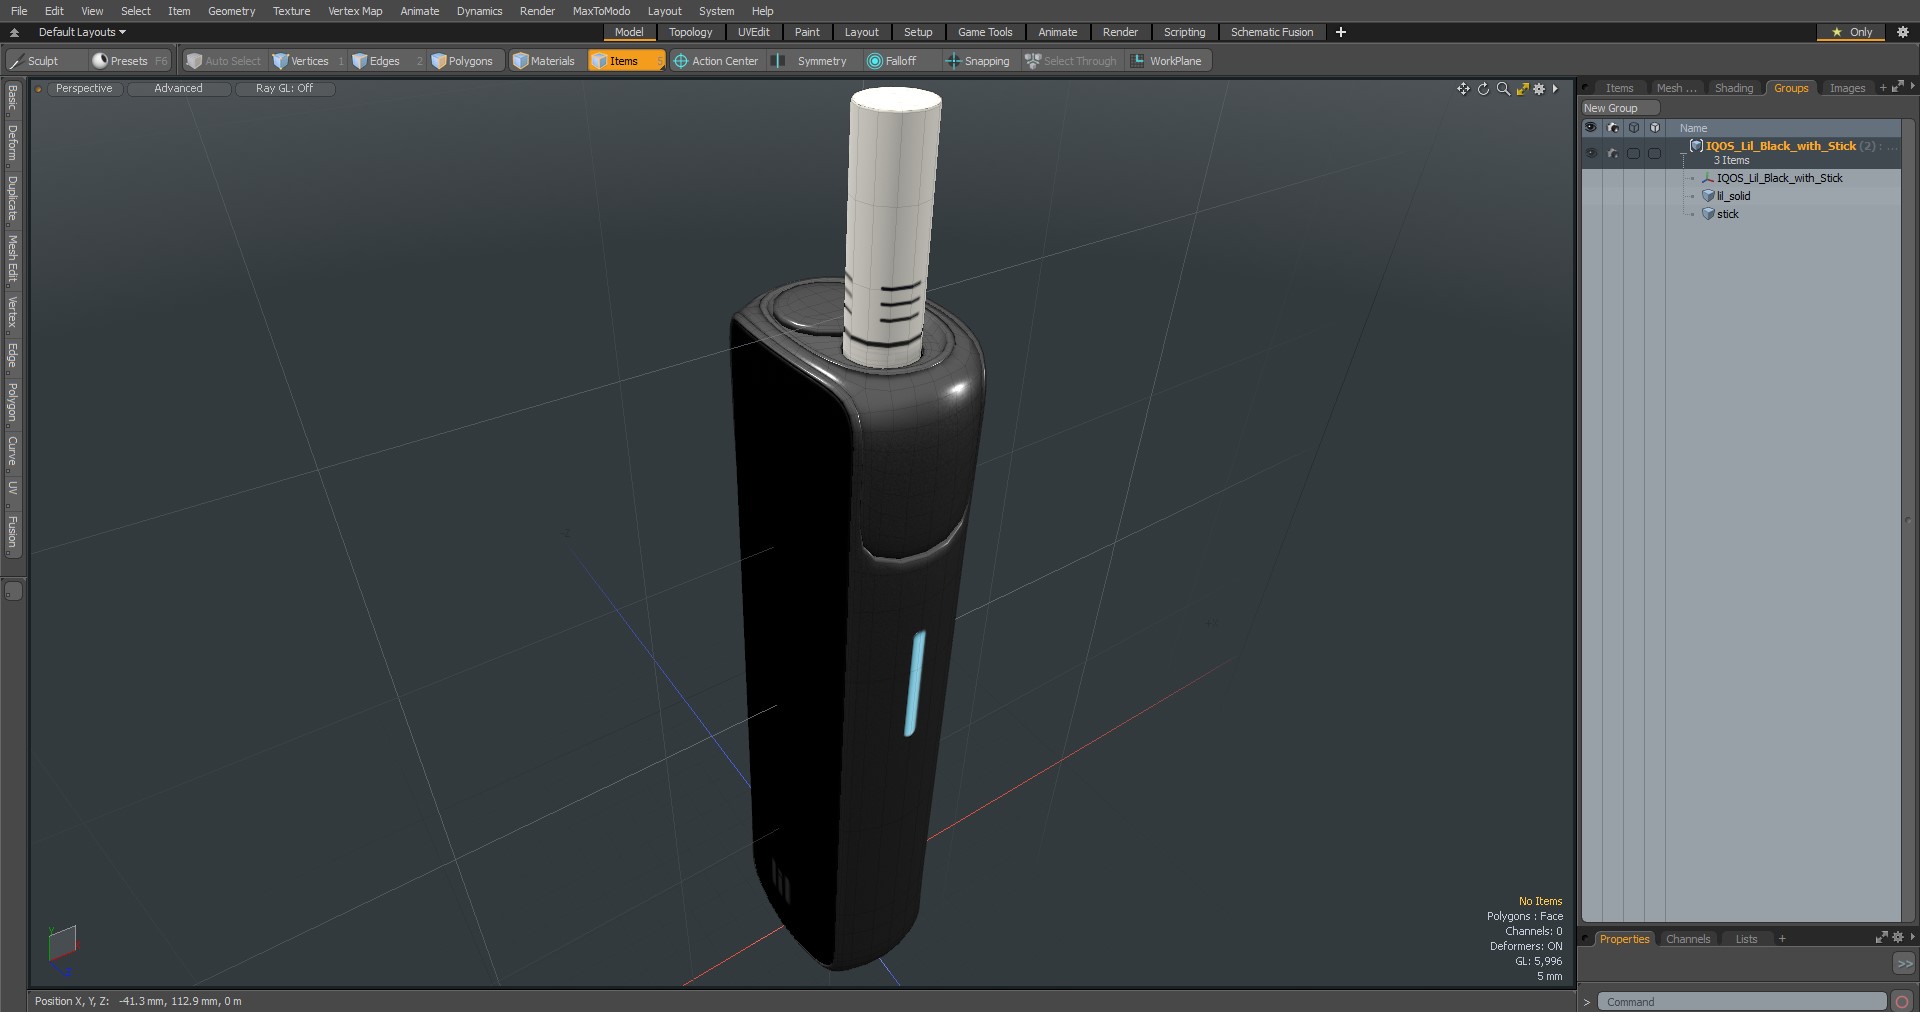This screenshot has width=1920, height=1012.
Task: Open the Deform sidebar tab
Action: [12, 143]
